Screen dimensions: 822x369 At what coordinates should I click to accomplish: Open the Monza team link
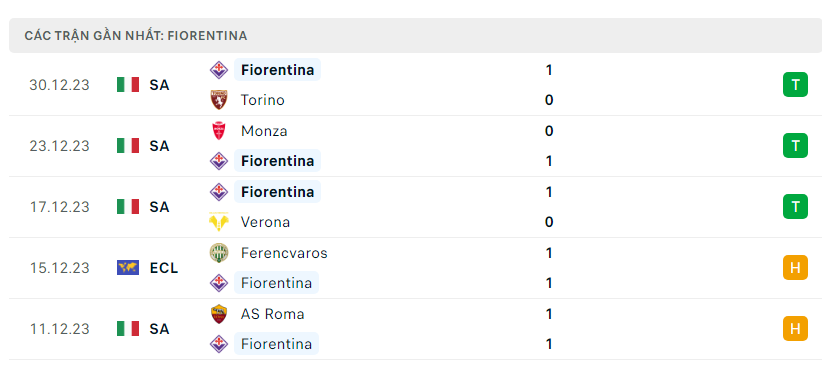[x=264, y=131]
